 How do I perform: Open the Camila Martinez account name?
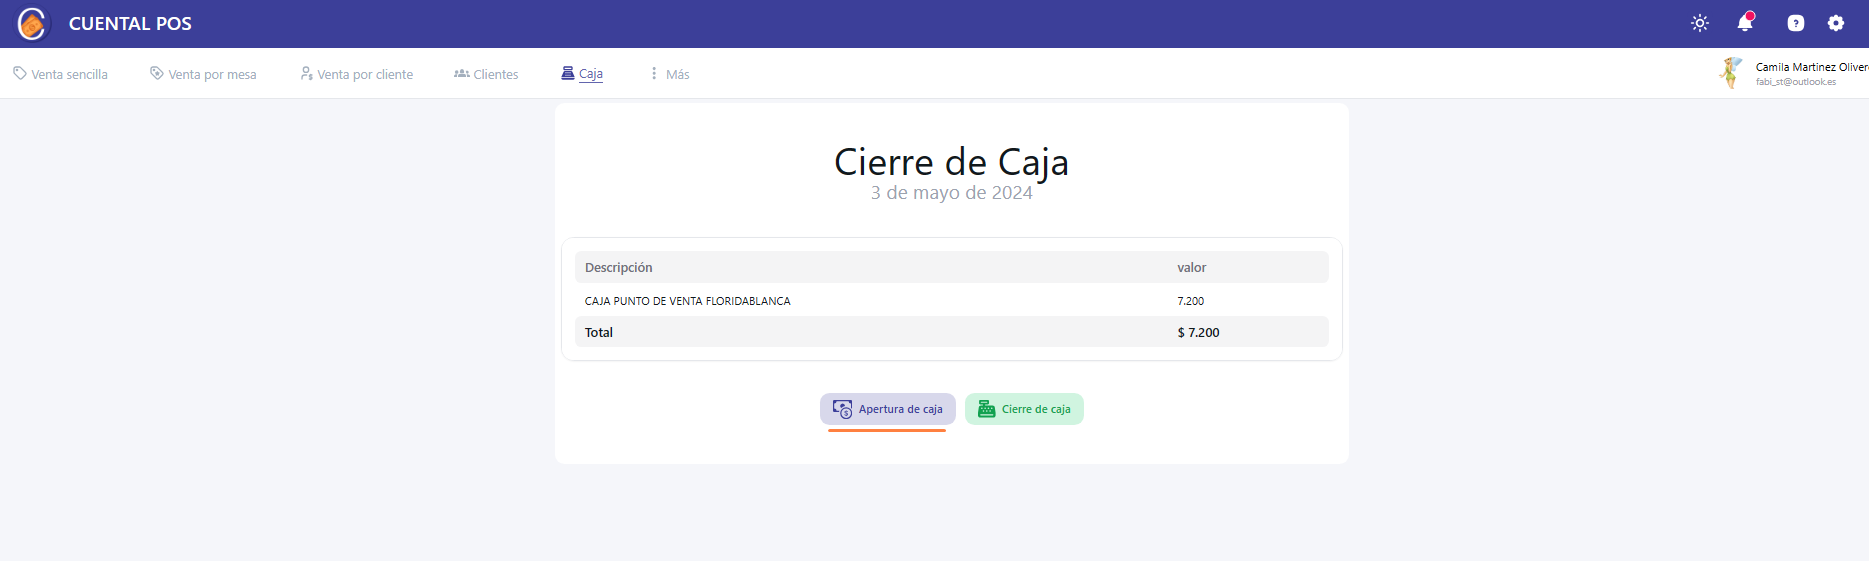coord(1810,67)
